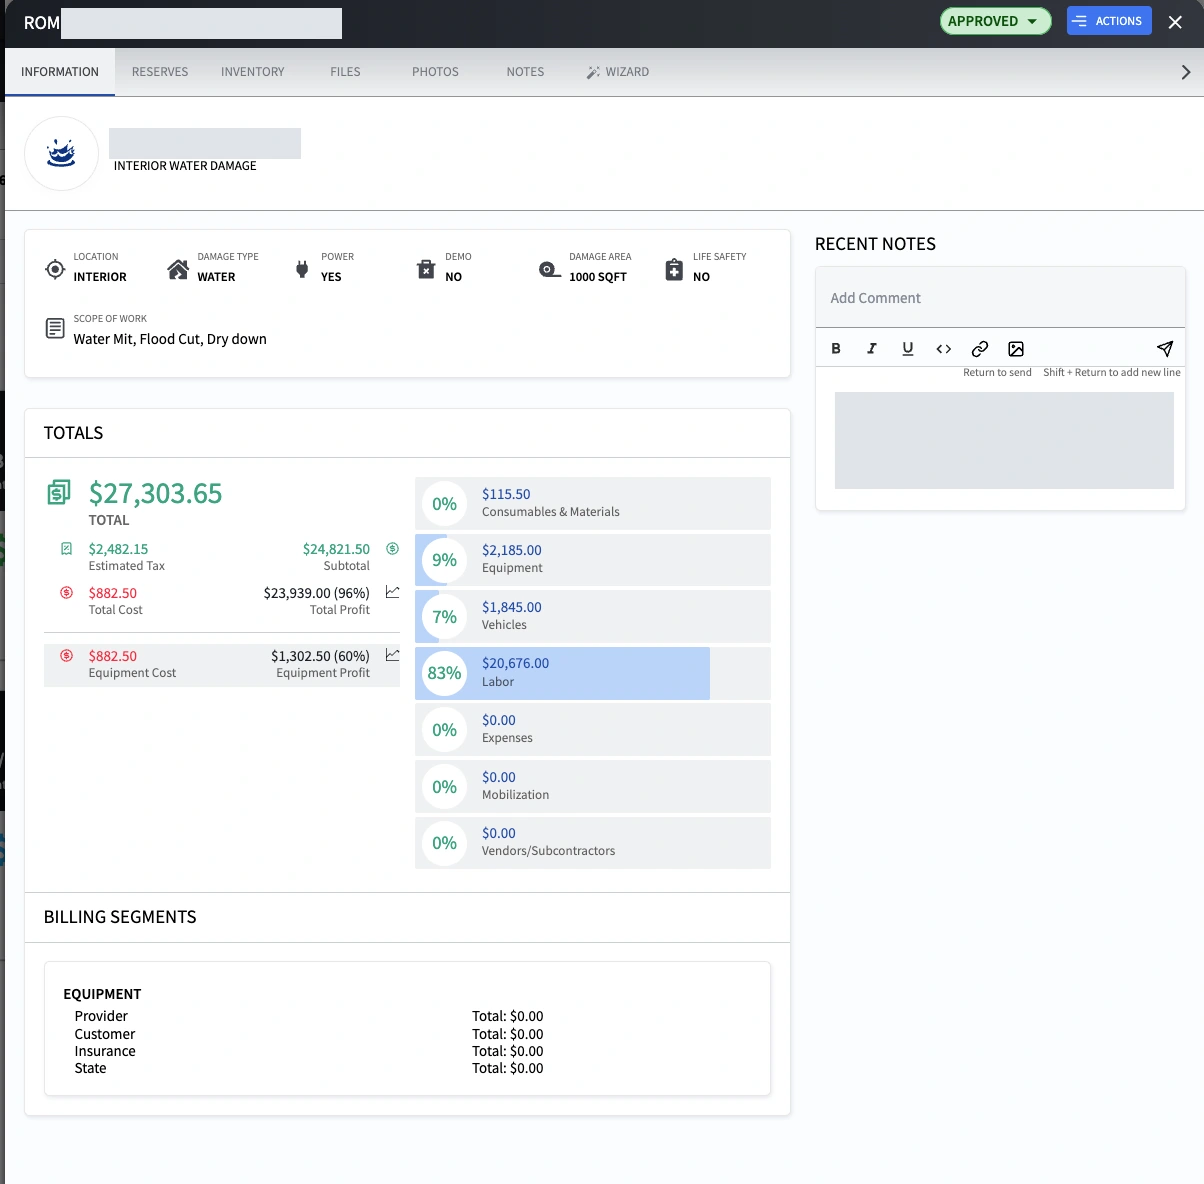This screenshot has width=1204, height=1184.
Task: Insert a link in the comment
Action: coord(980,349)
